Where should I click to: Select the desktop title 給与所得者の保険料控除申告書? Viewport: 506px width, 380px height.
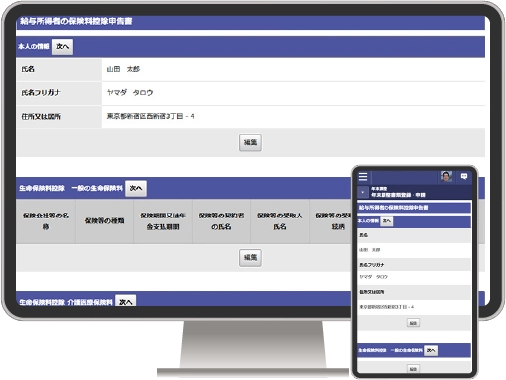[76, 21]
